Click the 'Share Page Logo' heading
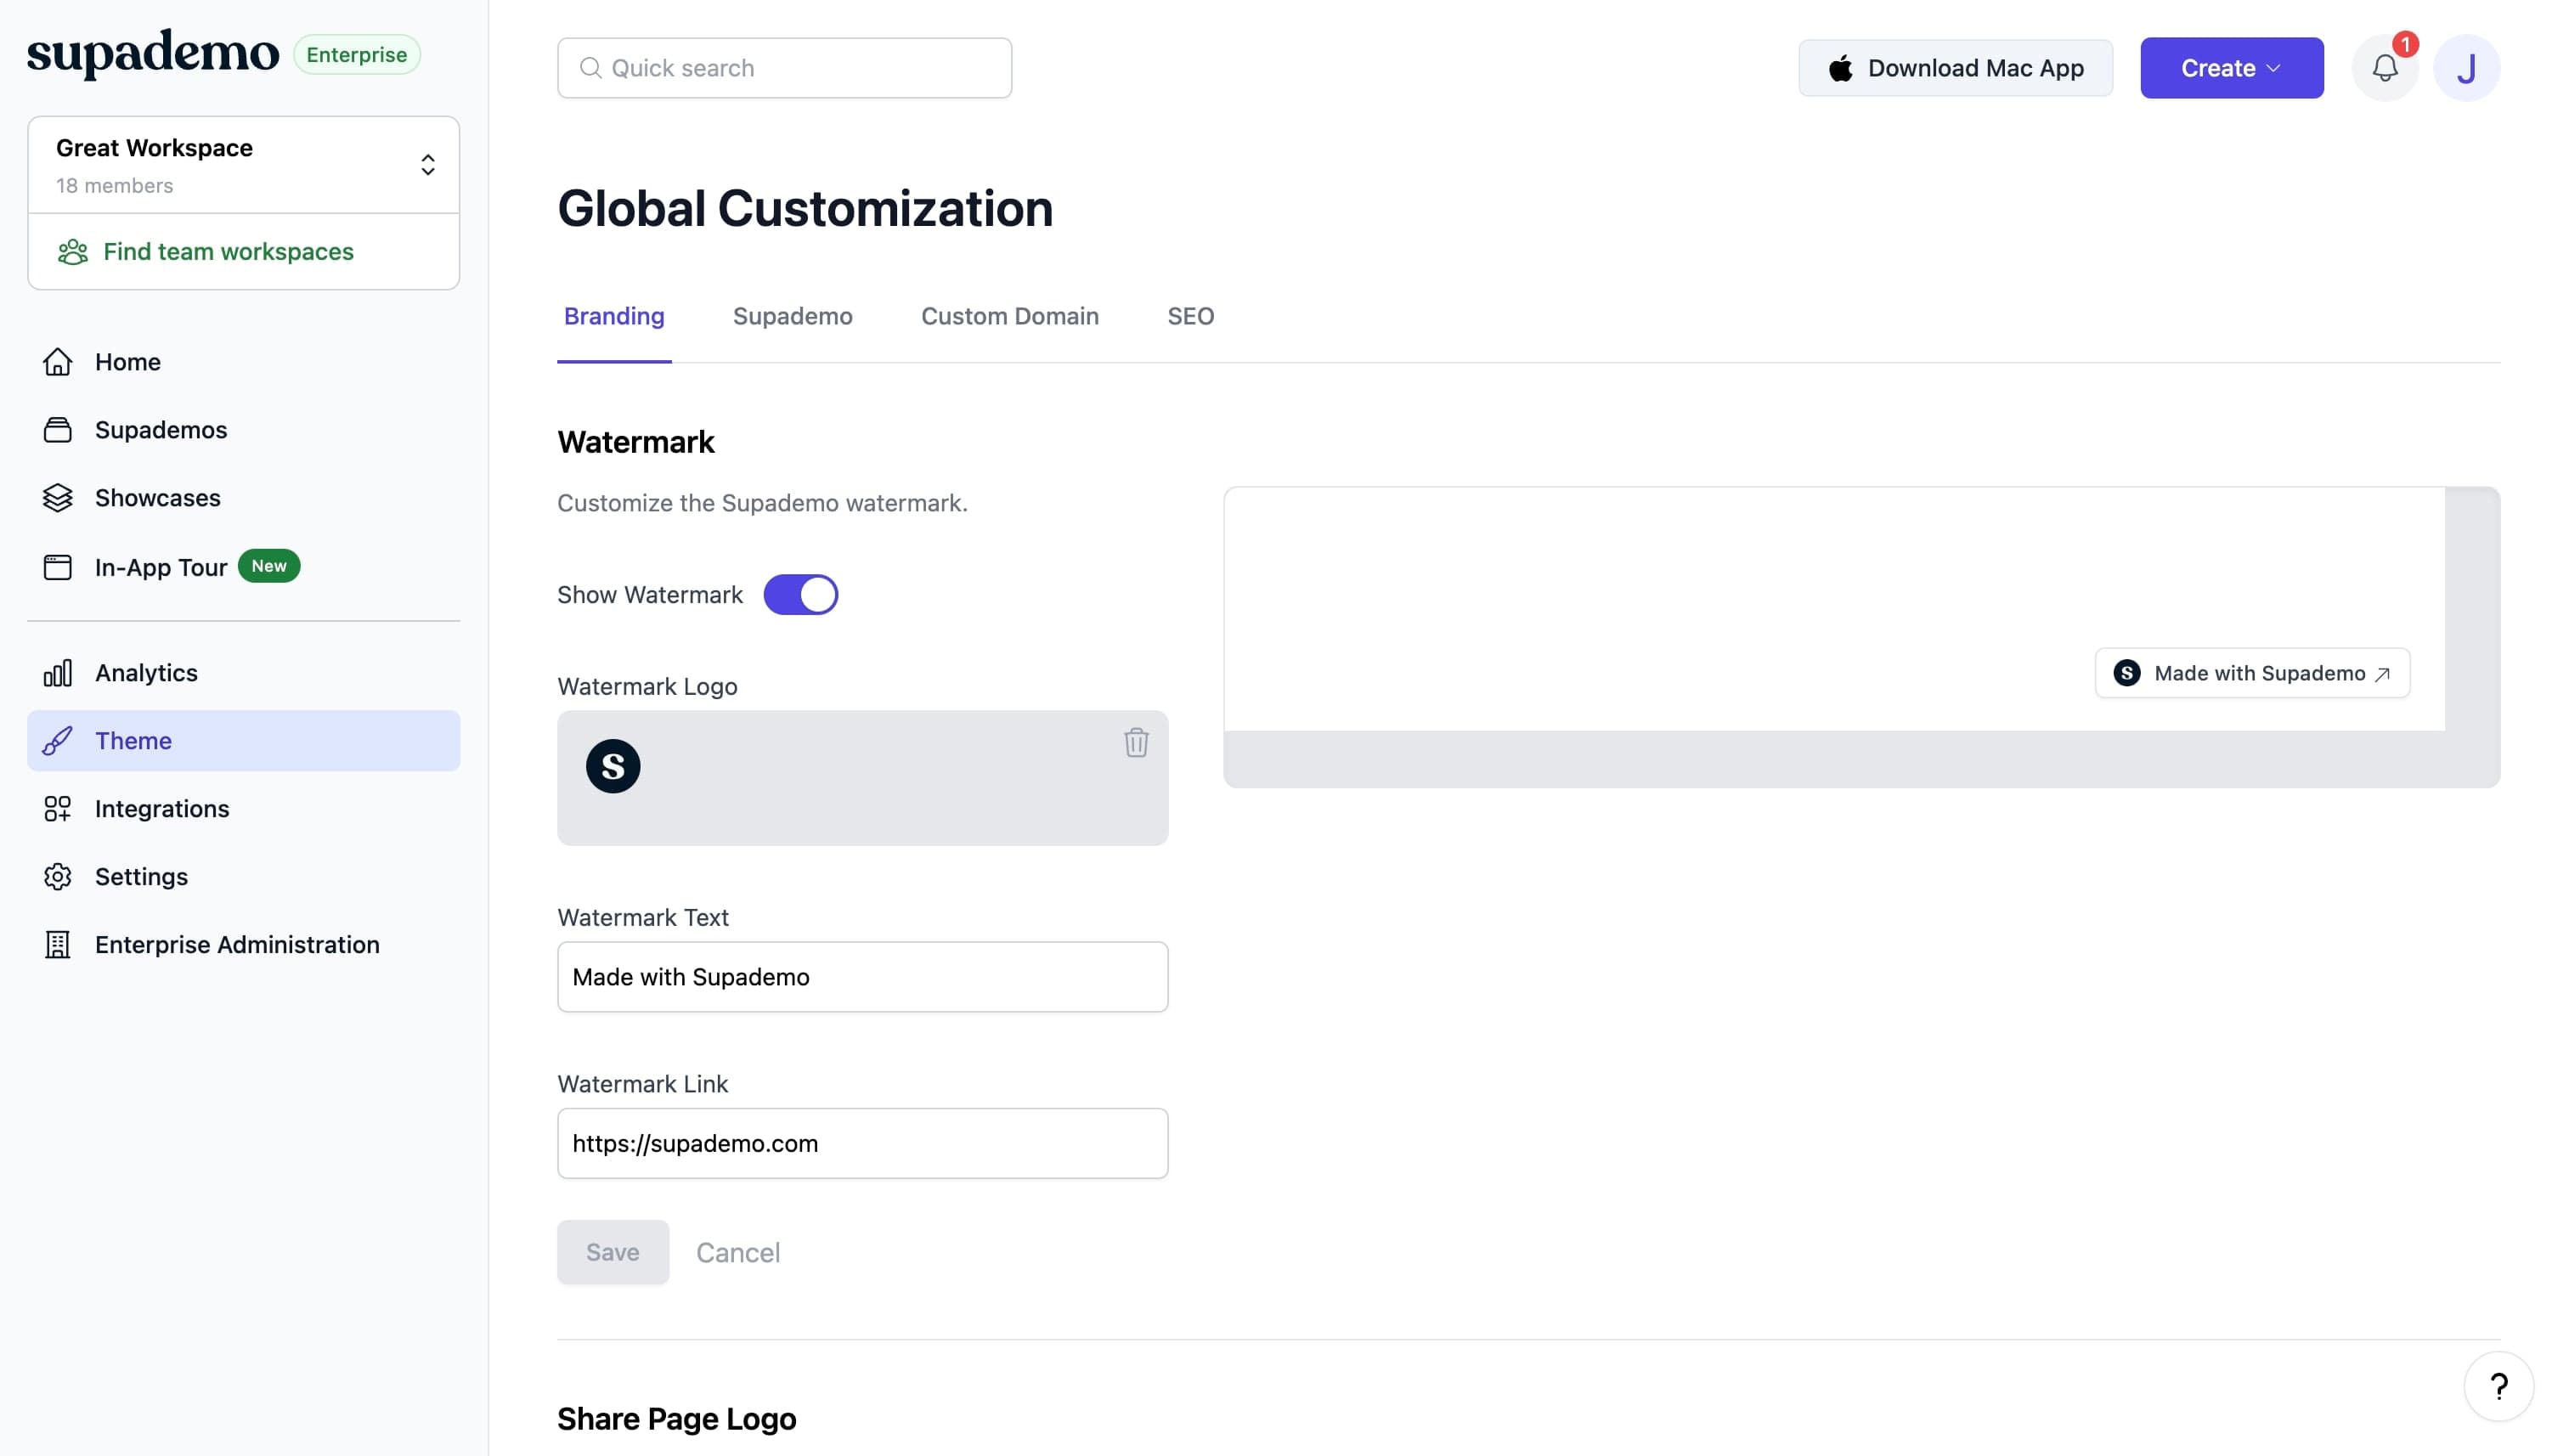This screenshot has width=2569, height=1456. point(676,1419)
